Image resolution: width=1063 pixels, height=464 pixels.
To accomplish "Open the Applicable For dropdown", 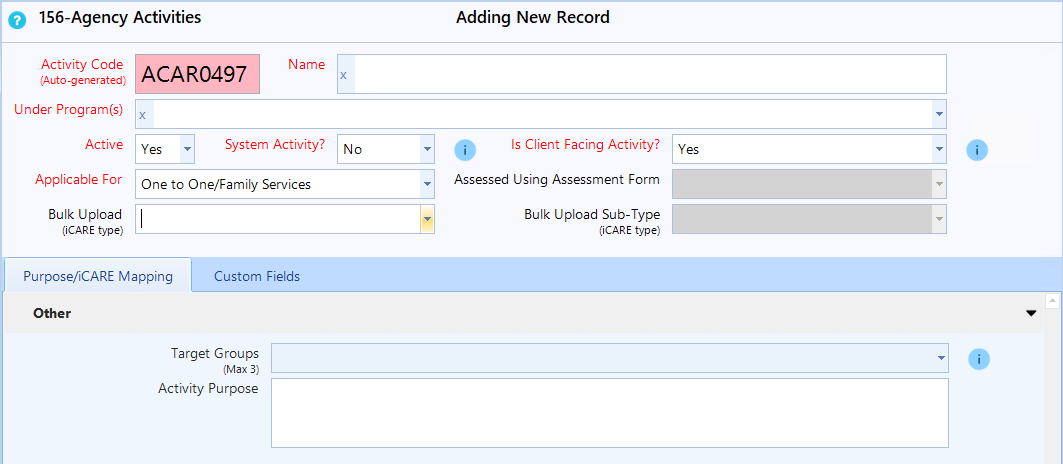I will click(426, 184).
